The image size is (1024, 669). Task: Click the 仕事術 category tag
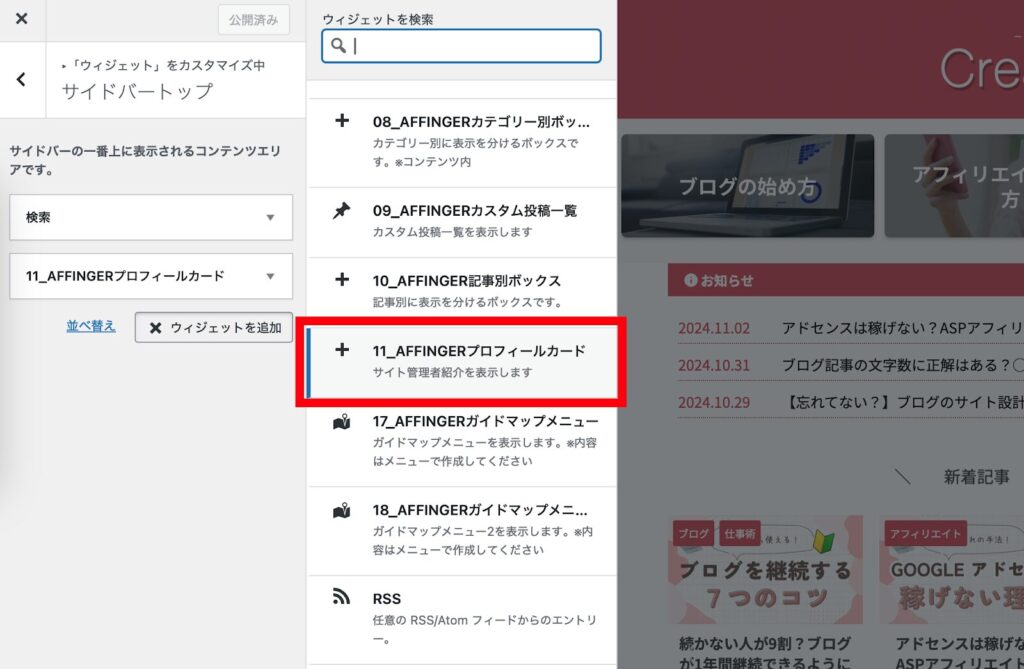739,534
